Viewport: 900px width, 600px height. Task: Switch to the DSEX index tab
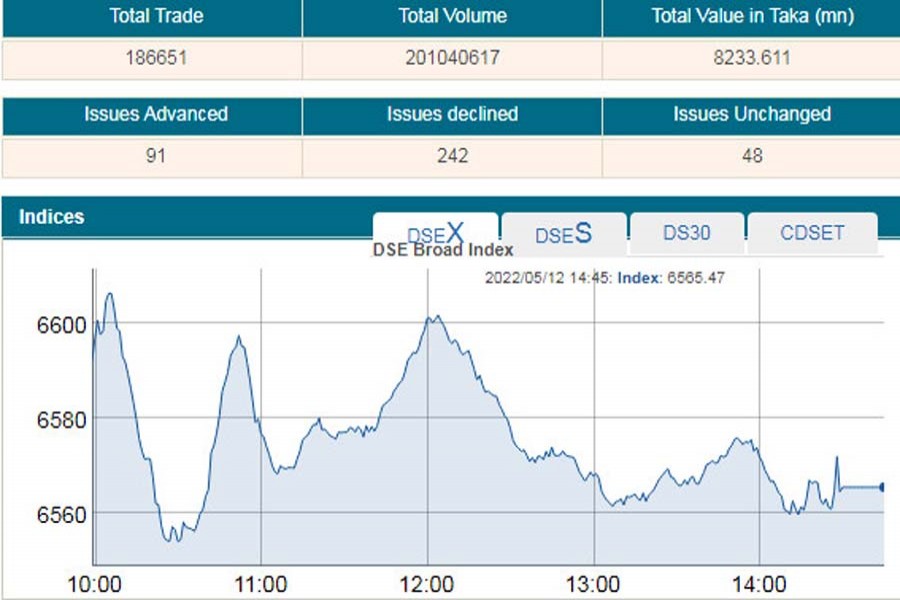[x=435, y=232]
